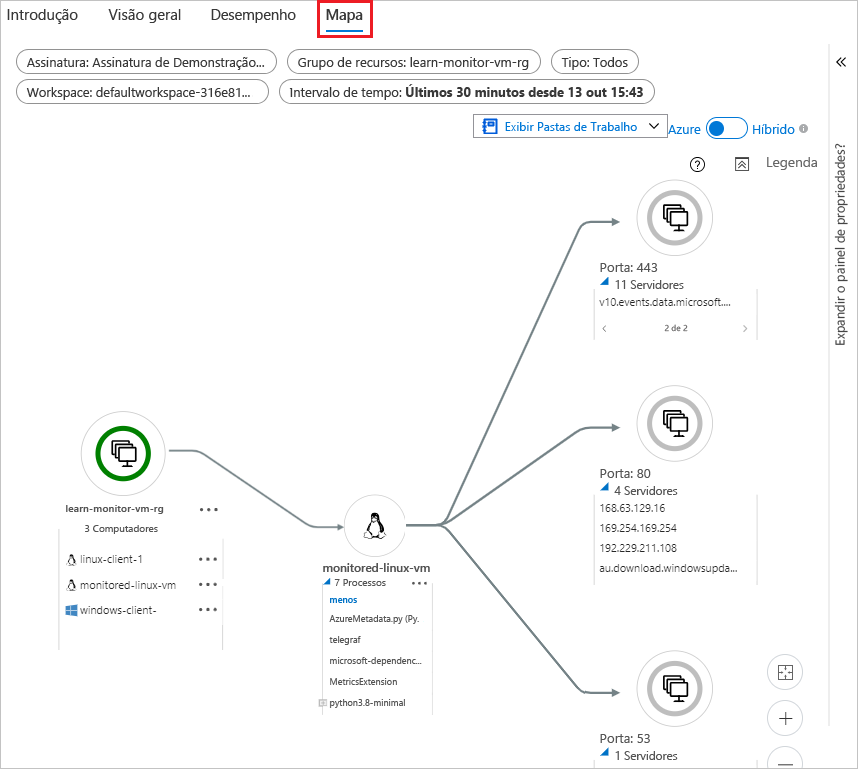Expand the properties panel with double chevron
Image resolution: width=858 pixels, height=769 pixels.
pos(841,62)
